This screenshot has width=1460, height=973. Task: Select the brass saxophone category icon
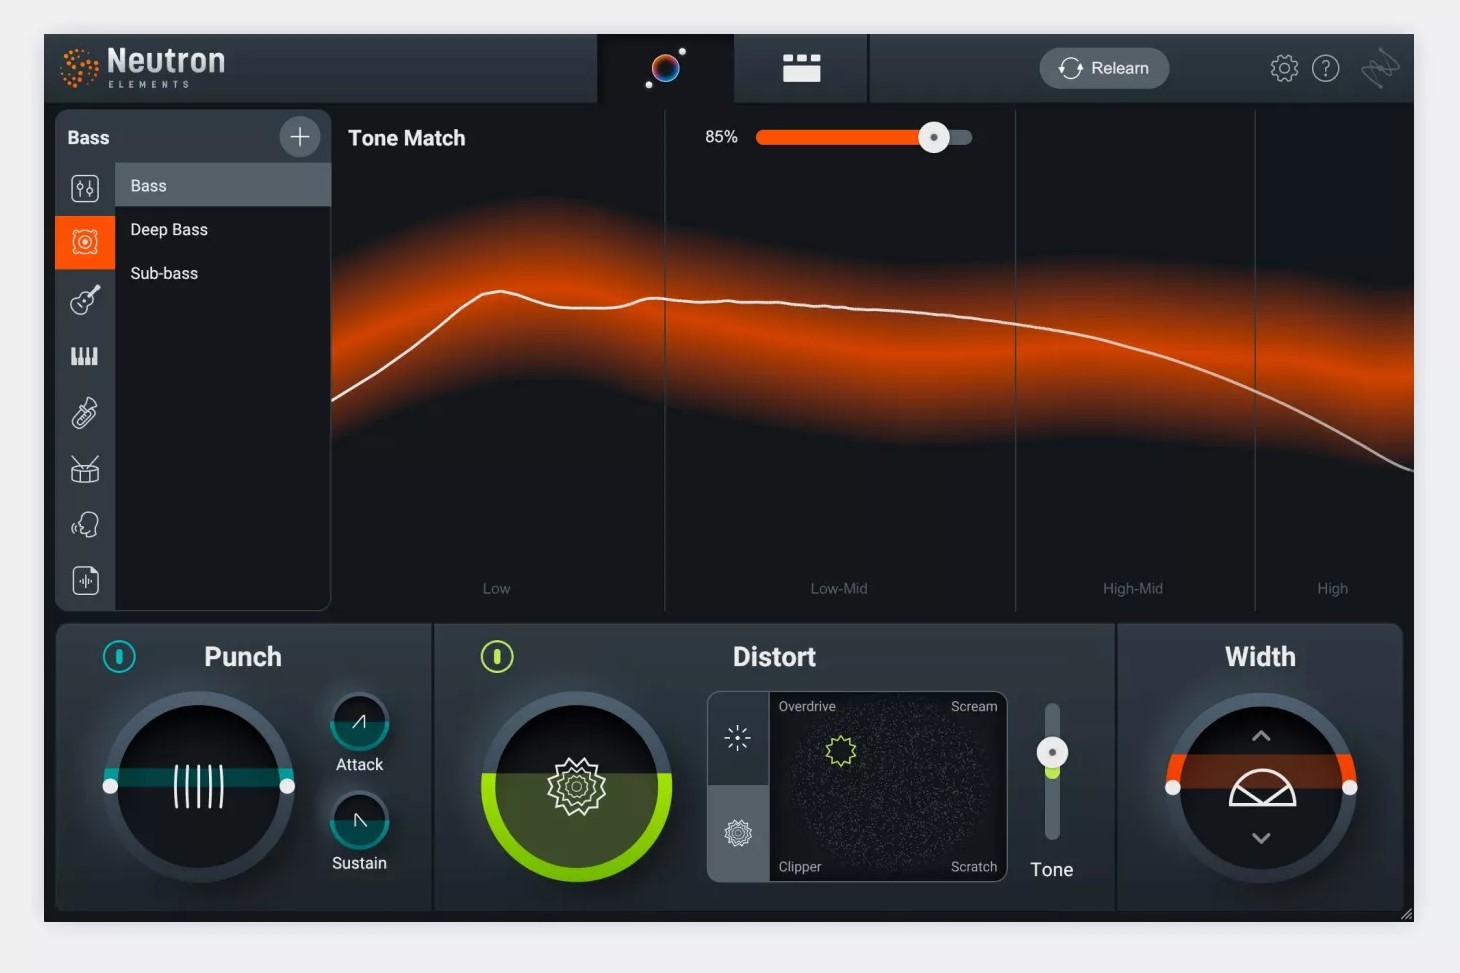[x=85, y=413]
